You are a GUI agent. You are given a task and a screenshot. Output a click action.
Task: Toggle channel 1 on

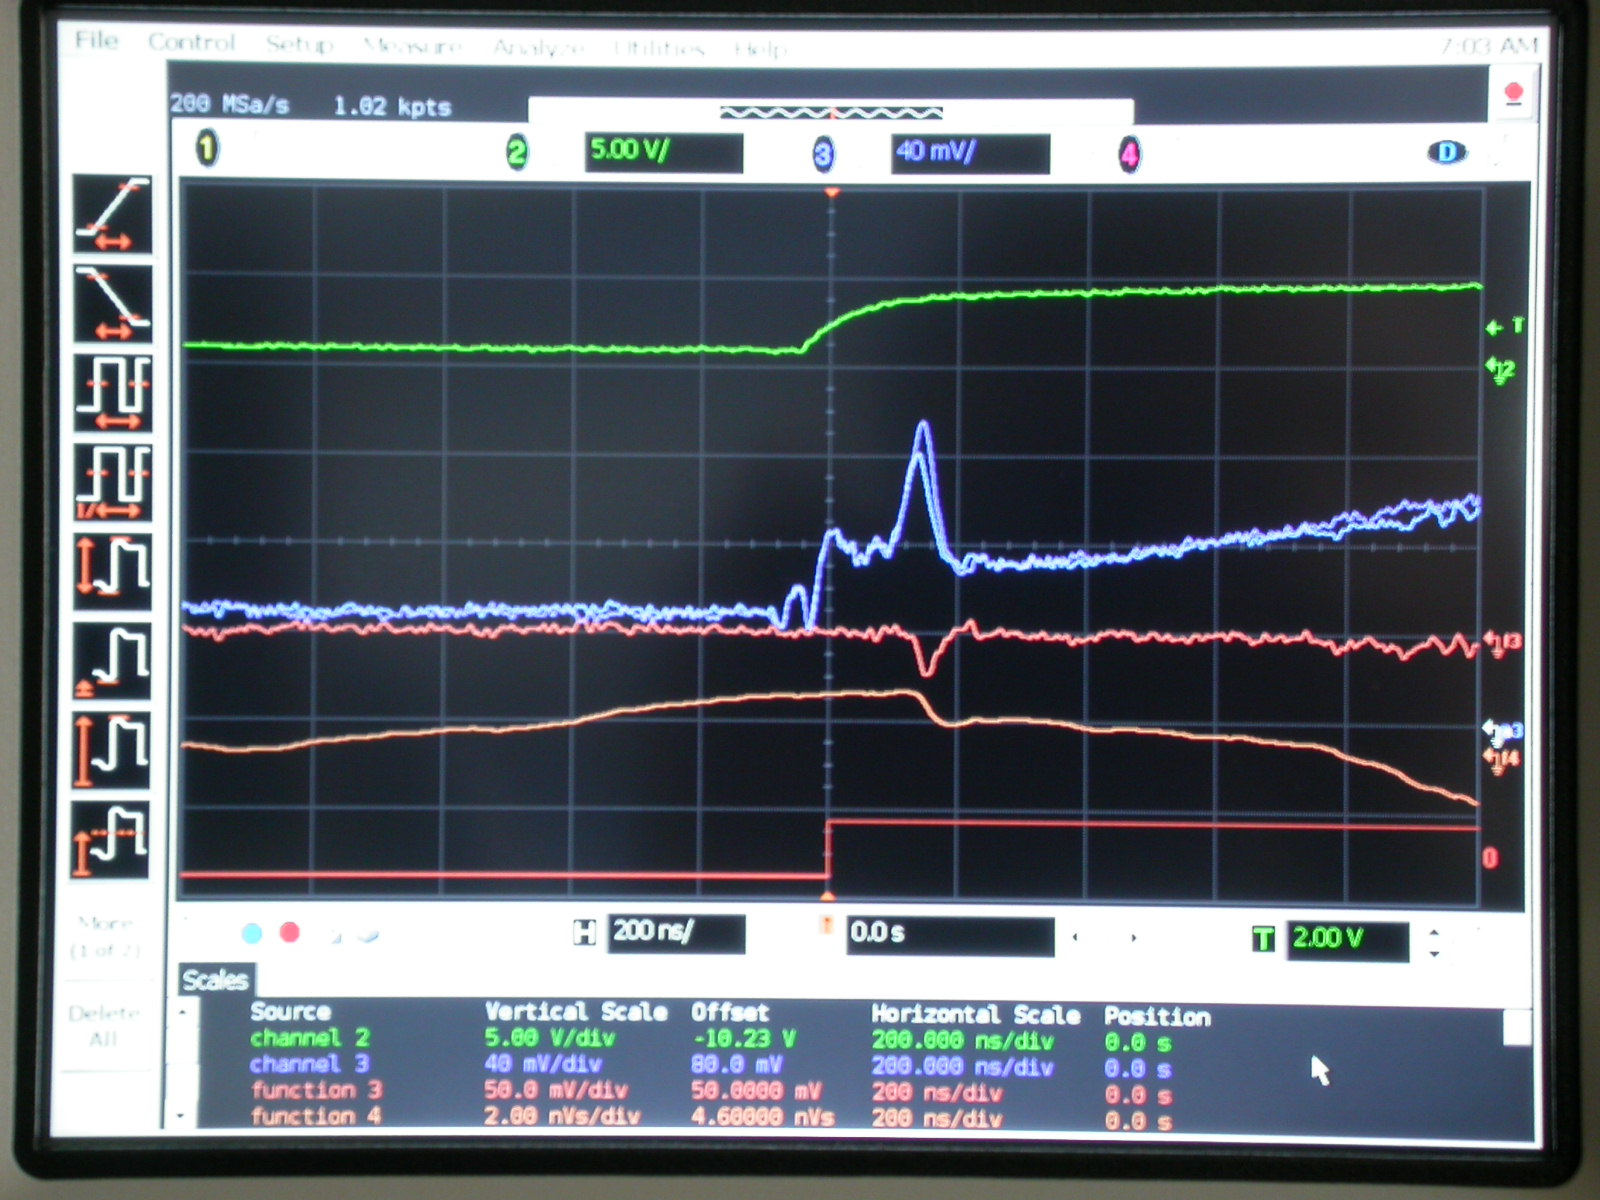206,150
